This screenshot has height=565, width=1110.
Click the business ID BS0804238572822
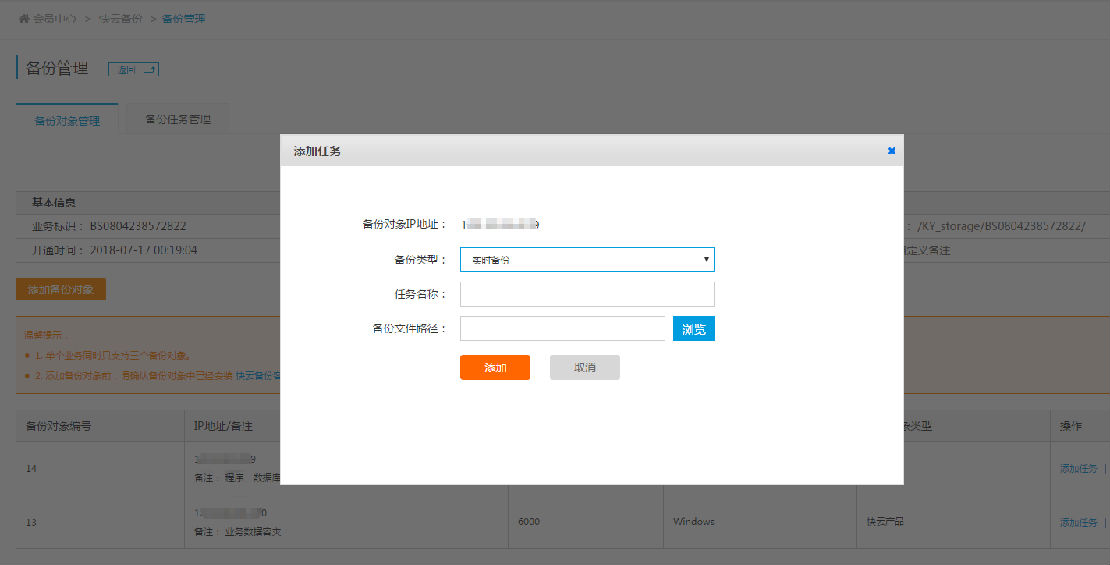[138, 226]
